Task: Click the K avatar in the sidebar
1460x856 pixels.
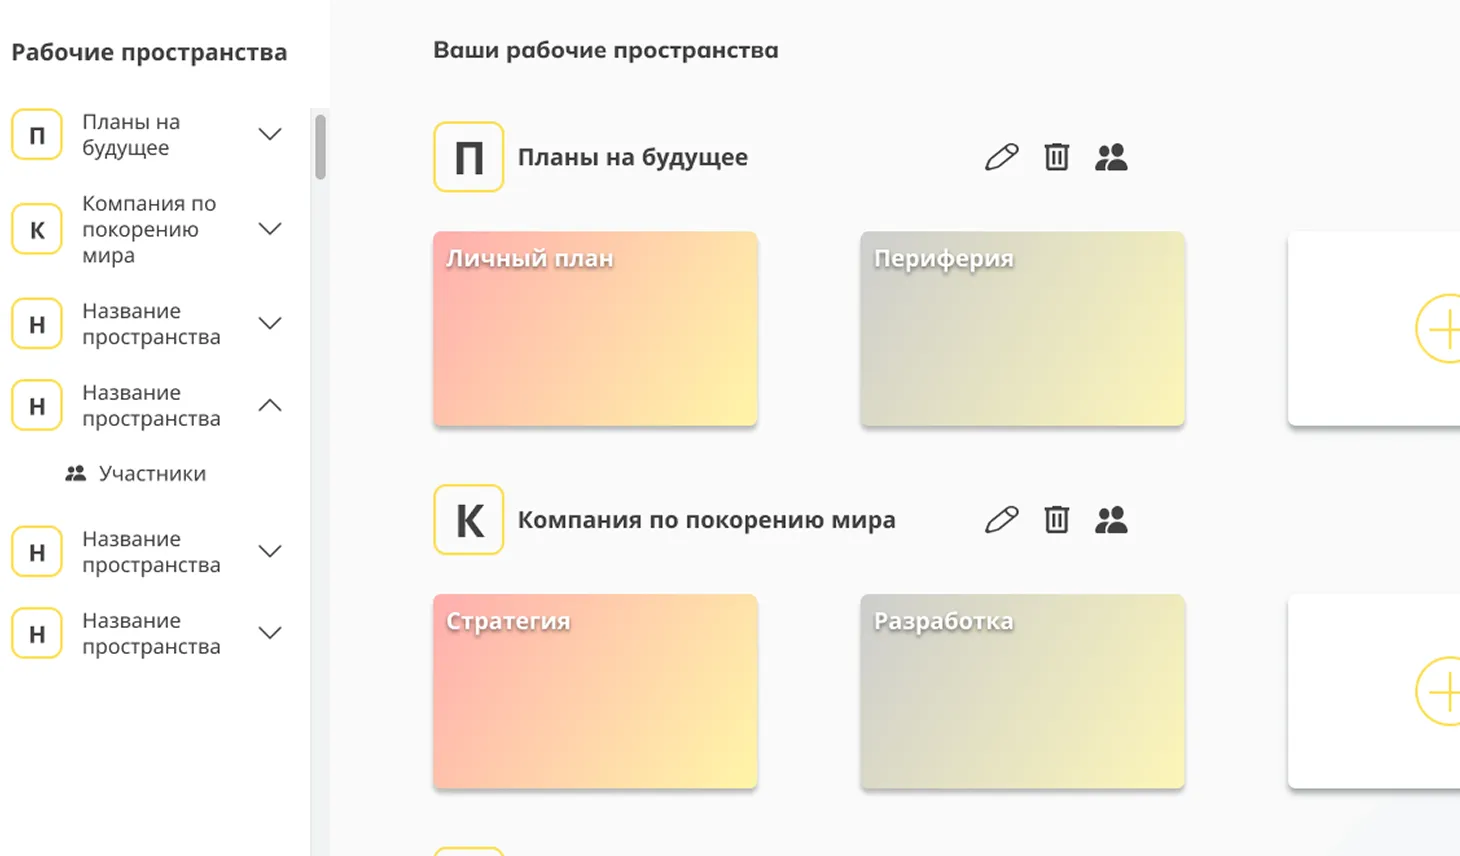Action: click(x=37, y=229)
